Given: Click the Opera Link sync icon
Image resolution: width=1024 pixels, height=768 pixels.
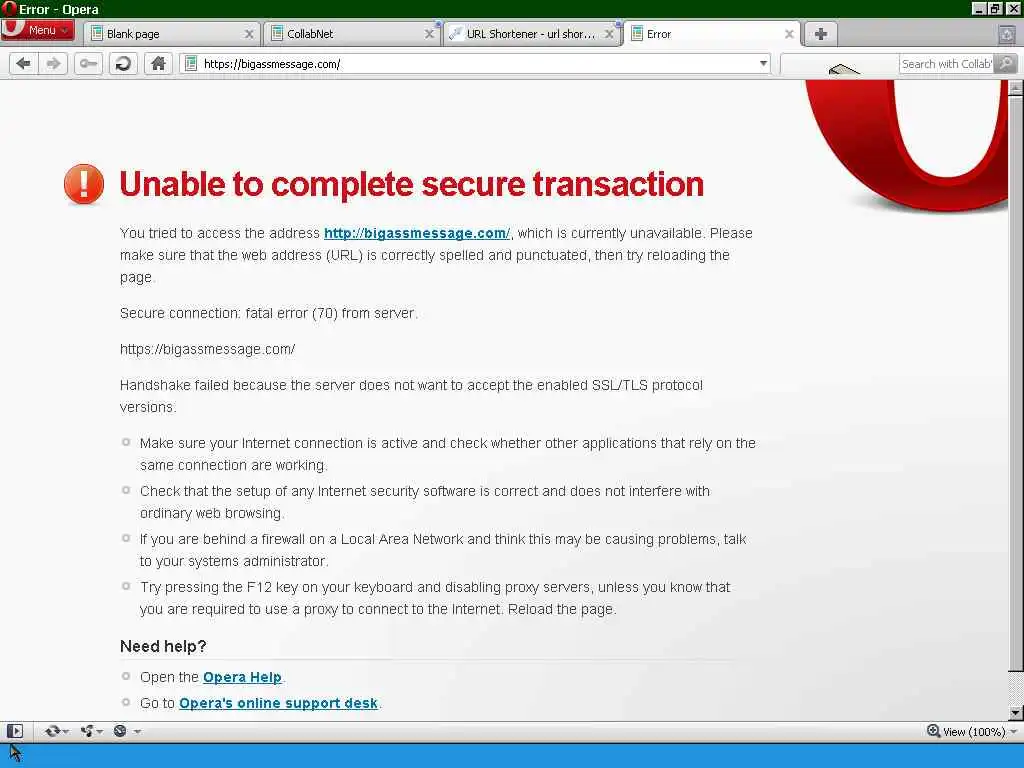Looking at the screenshot, I should 56,731.
